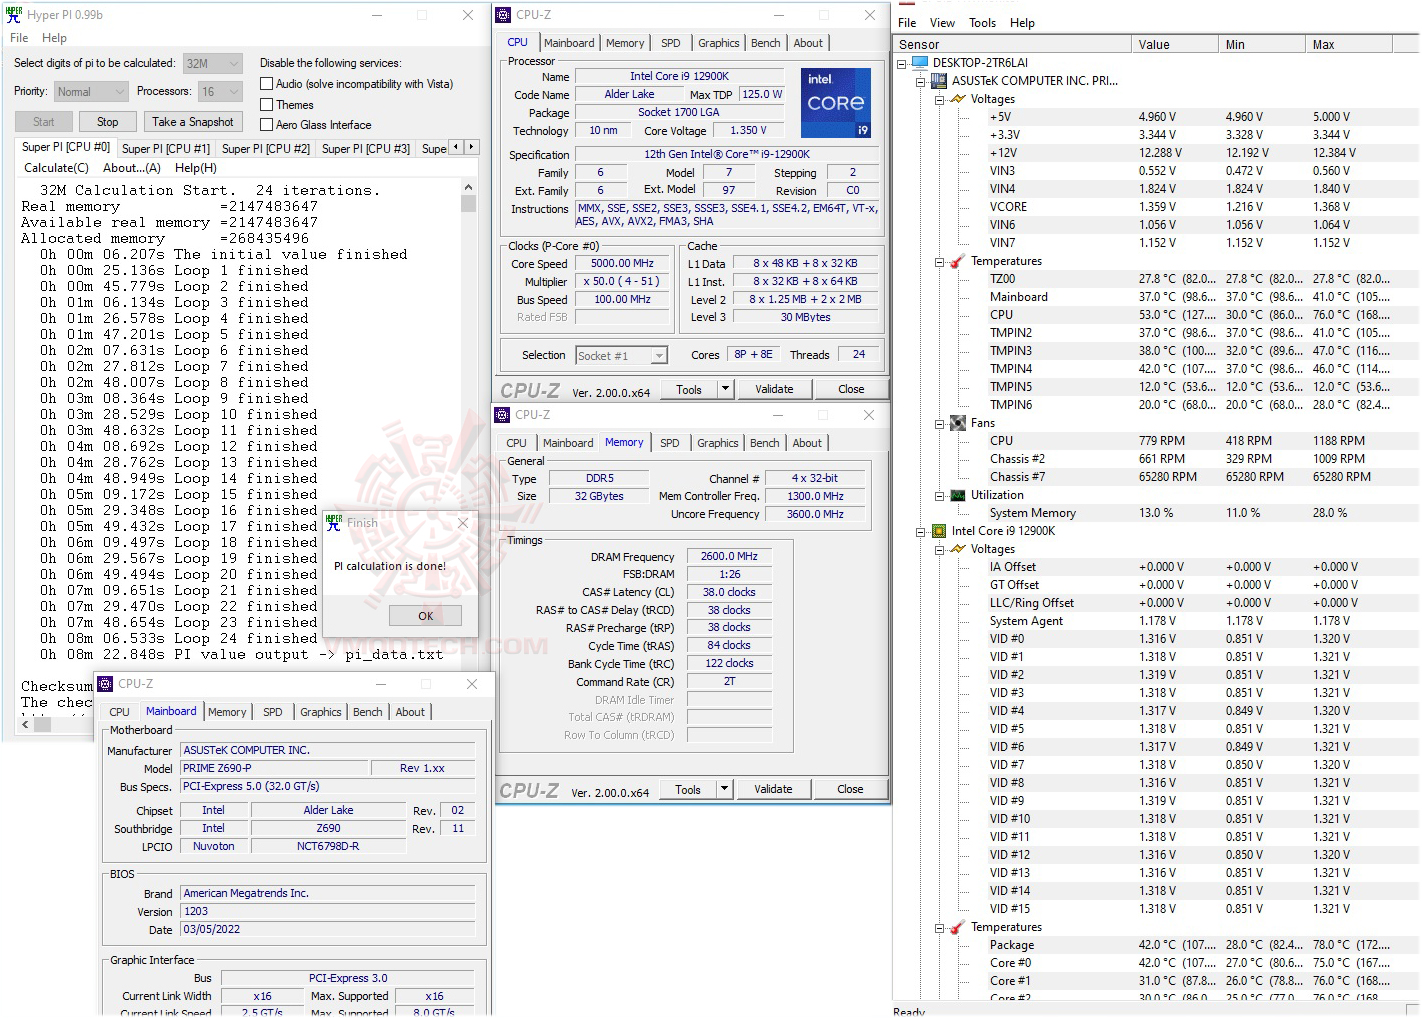
Task: Click the Validate button in CPU-Z
Action: point(774,388)
